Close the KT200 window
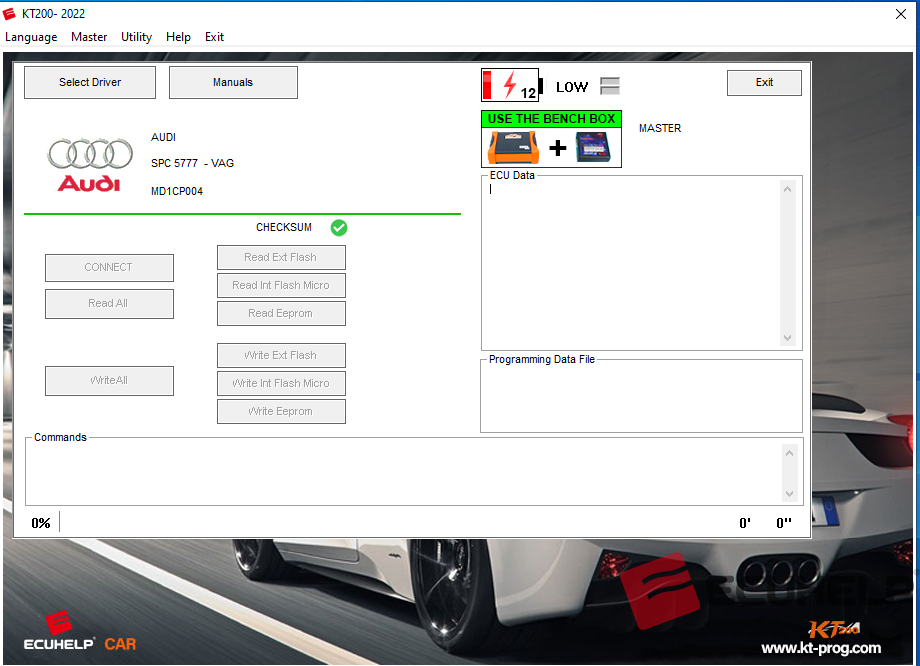The height and width of the screenshot is (666, 920). [x=901, y=14]
